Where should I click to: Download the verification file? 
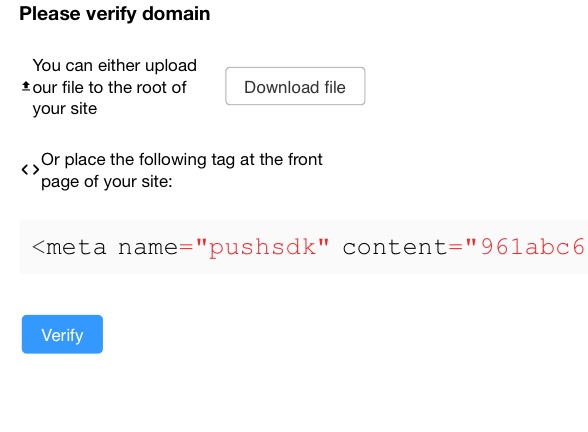click(295, 86)
